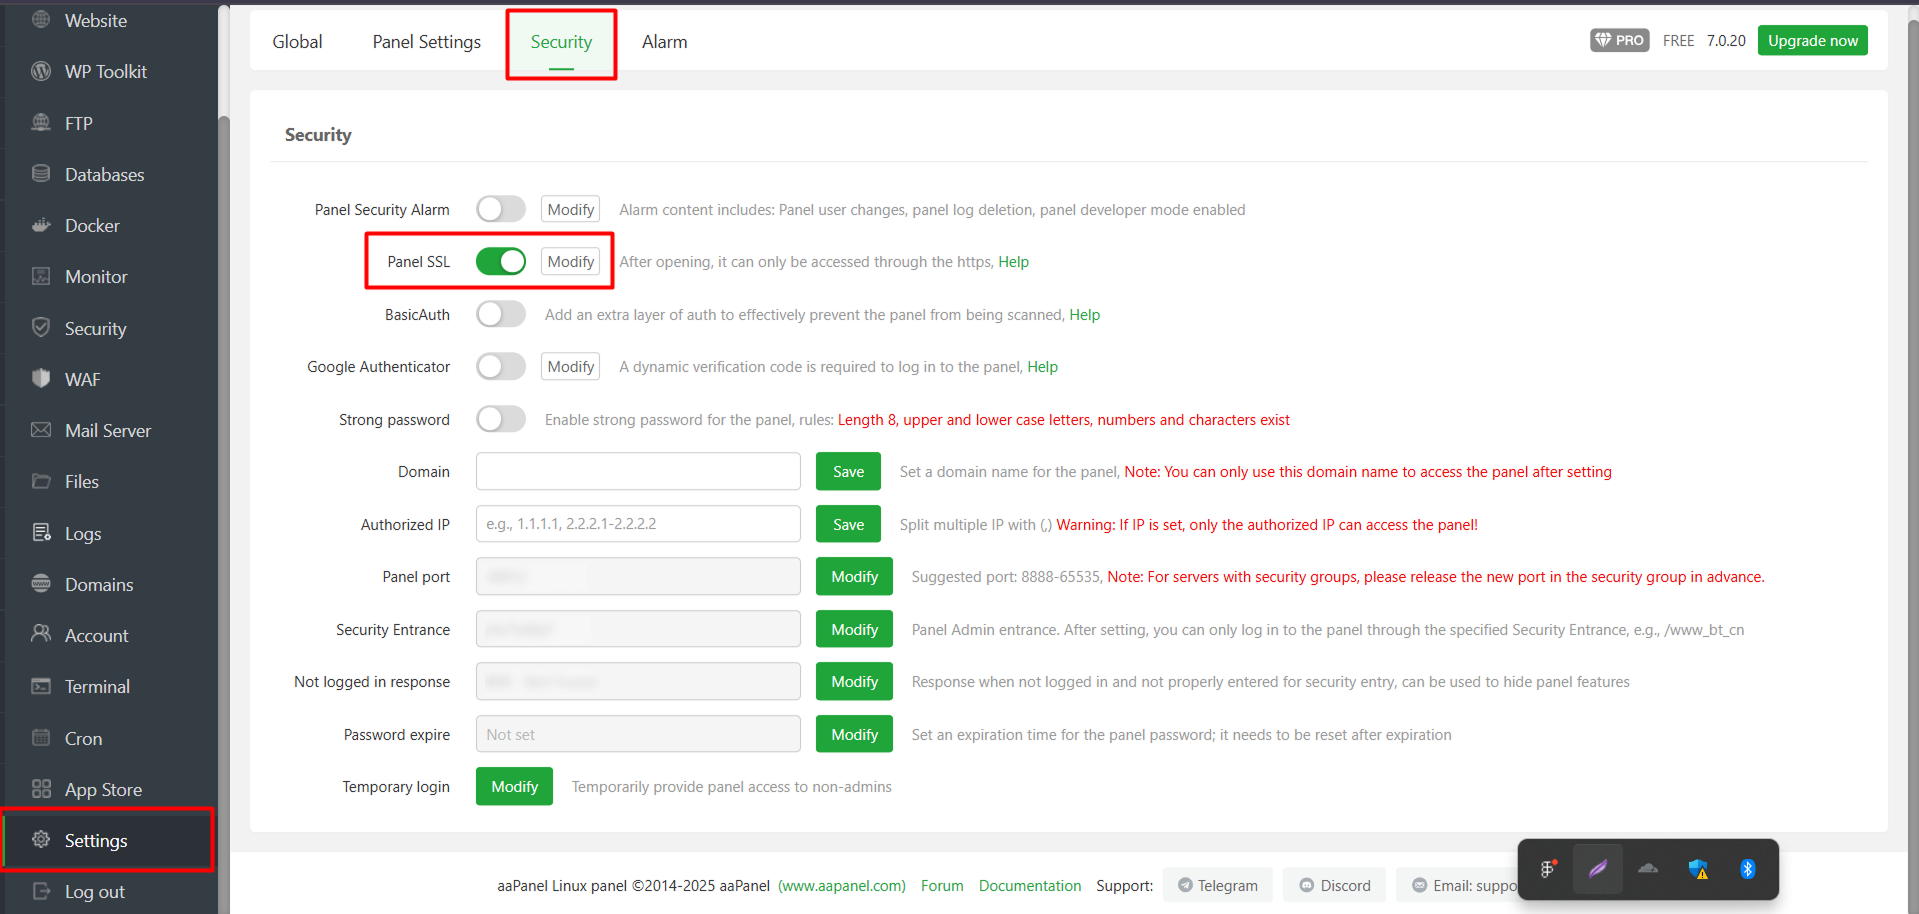Enable the BasicAuth toggle
The width and height of the screenshot is (1919, 914).
(x=501, y=315)
